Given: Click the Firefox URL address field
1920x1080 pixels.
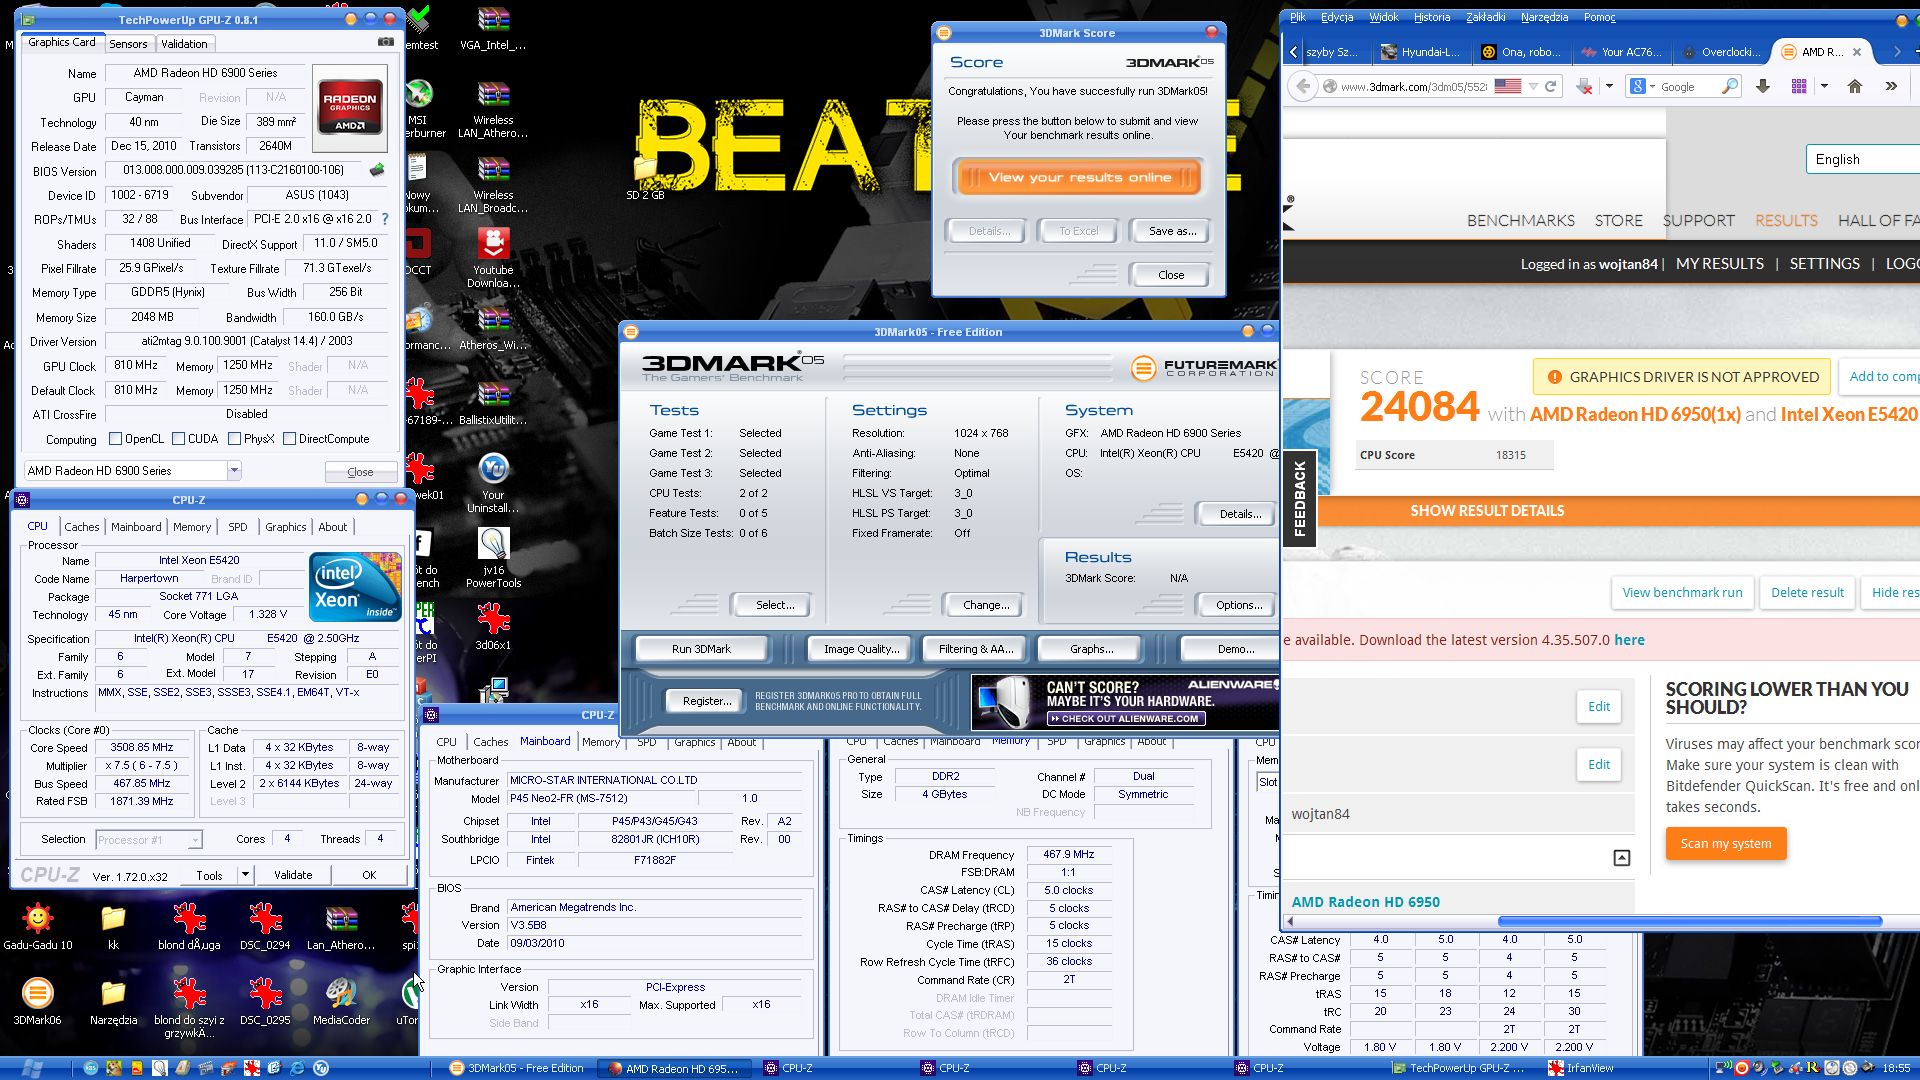Looking at the screenshot, I should (1412, 86).
